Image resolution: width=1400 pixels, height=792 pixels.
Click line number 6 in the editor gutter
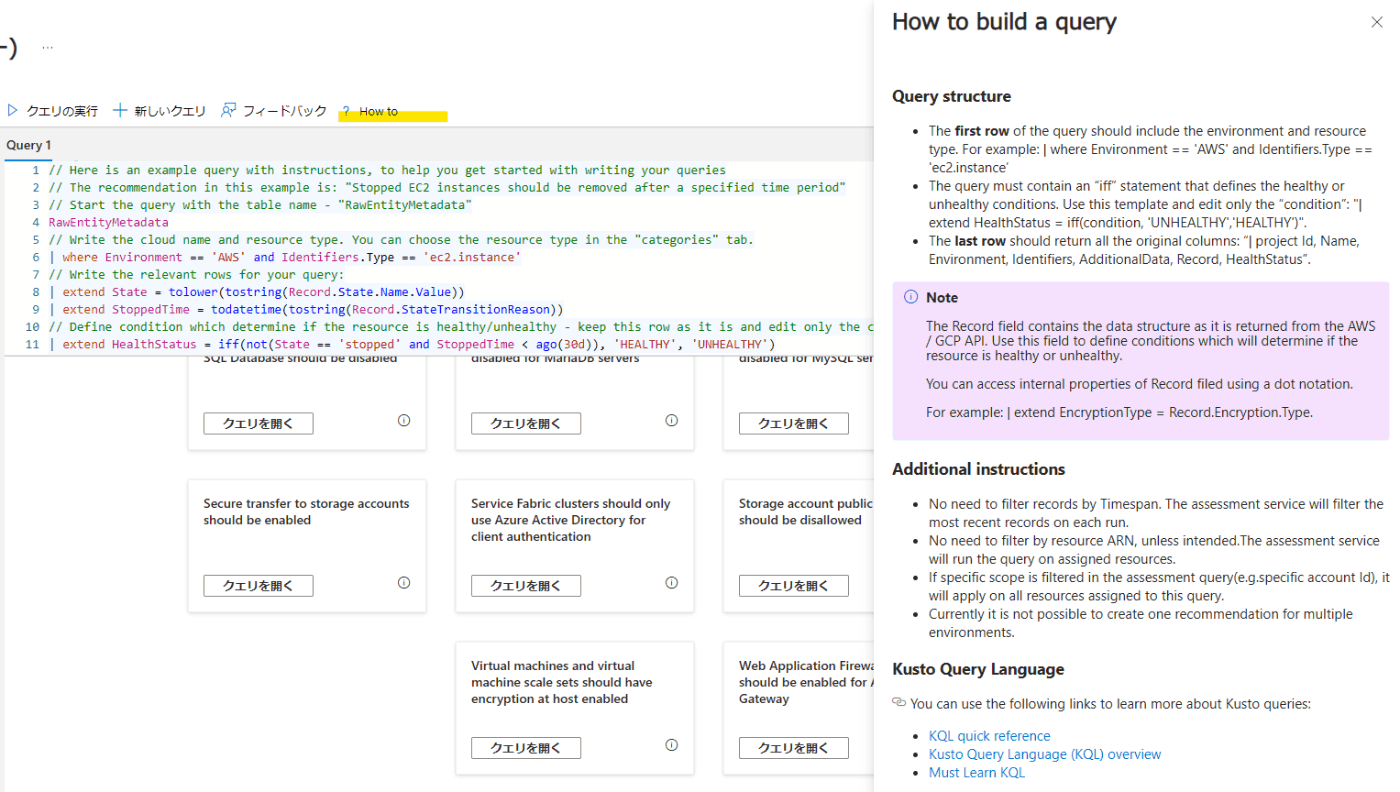pyautogui.click(x=35, y=257)
